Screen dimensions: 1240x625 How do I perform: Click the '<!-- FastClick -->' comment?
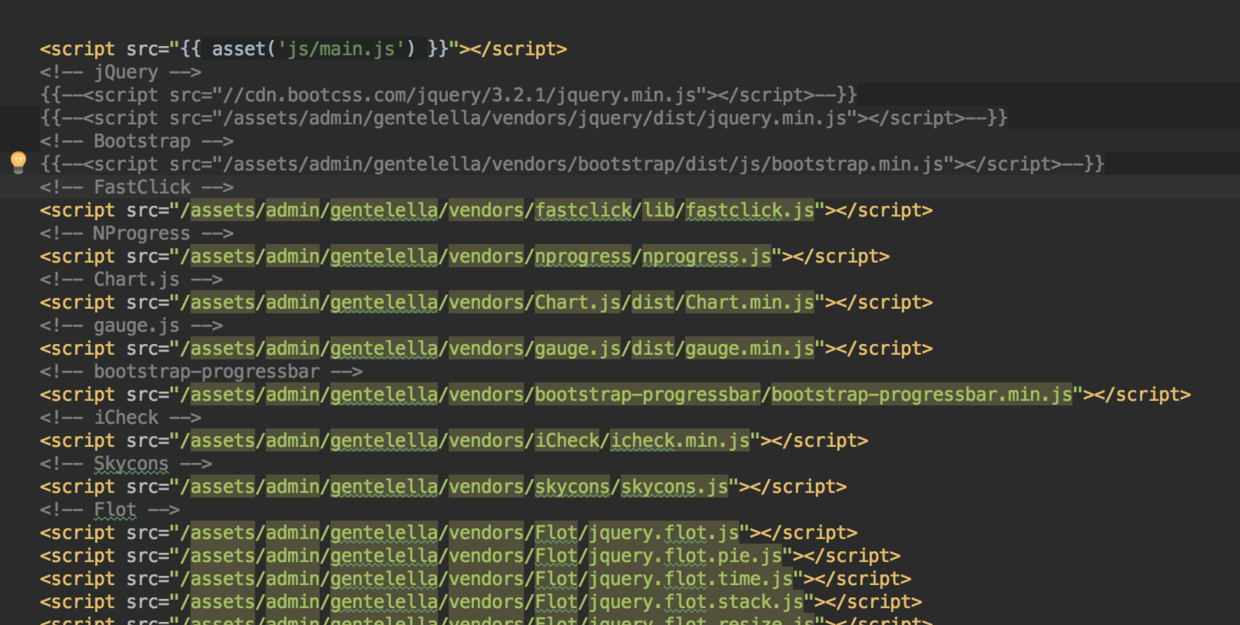137,187
